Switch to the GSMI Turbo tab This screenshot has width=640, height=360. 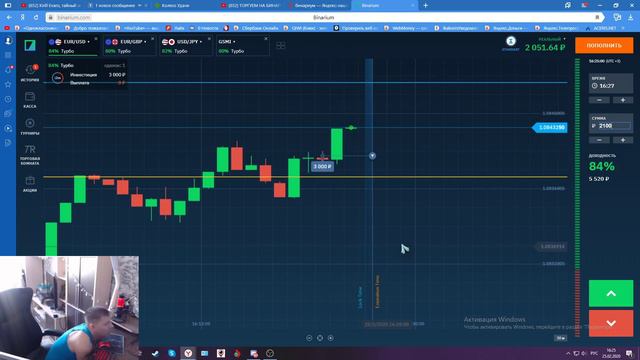coord(242,45)
